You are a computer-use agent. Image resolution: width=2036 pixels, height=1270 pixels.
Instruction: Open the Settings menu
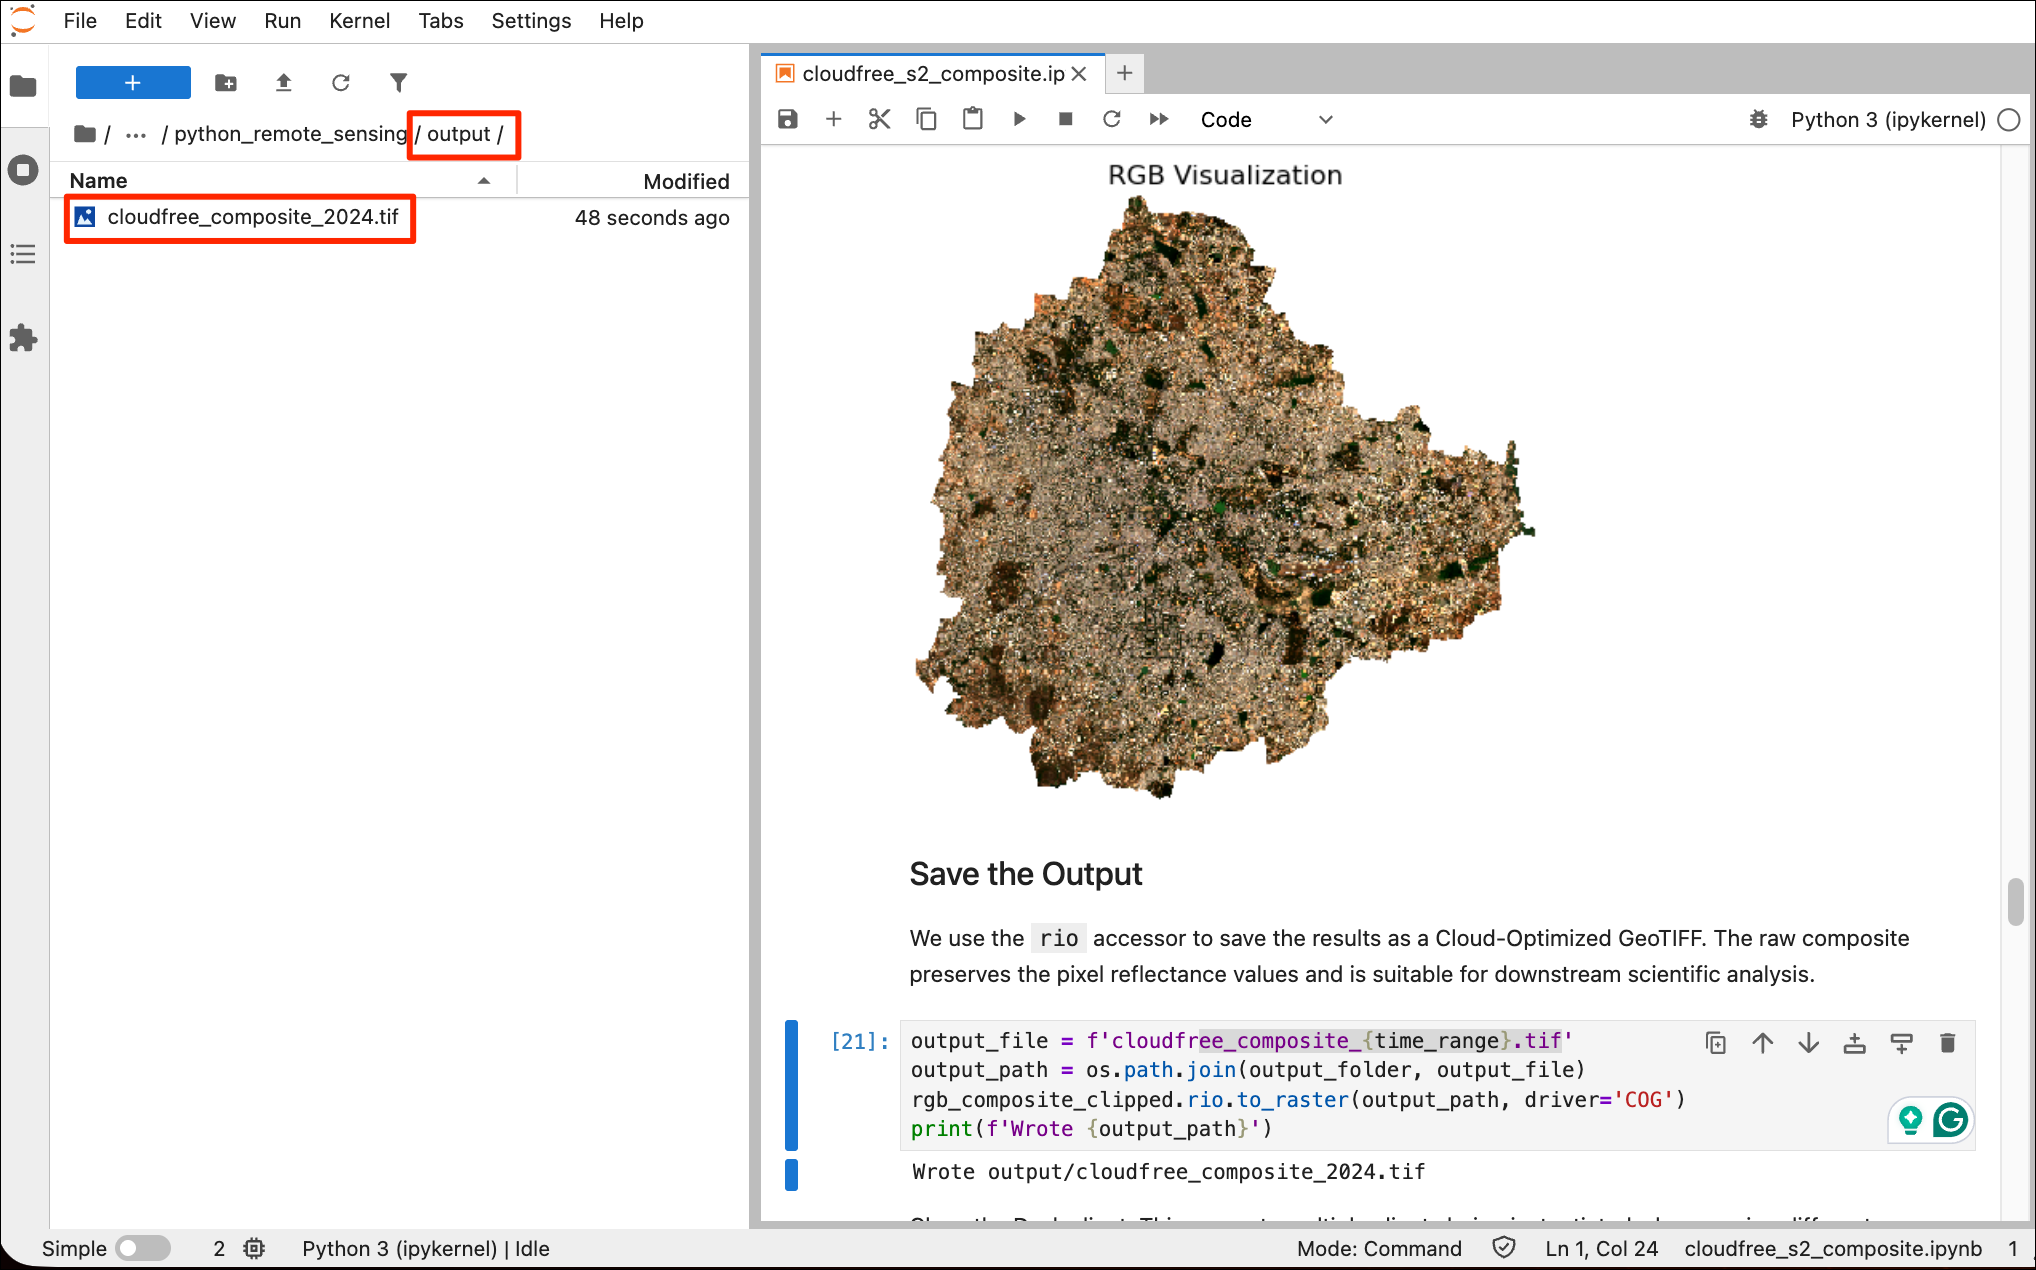(x=531, y=21)
